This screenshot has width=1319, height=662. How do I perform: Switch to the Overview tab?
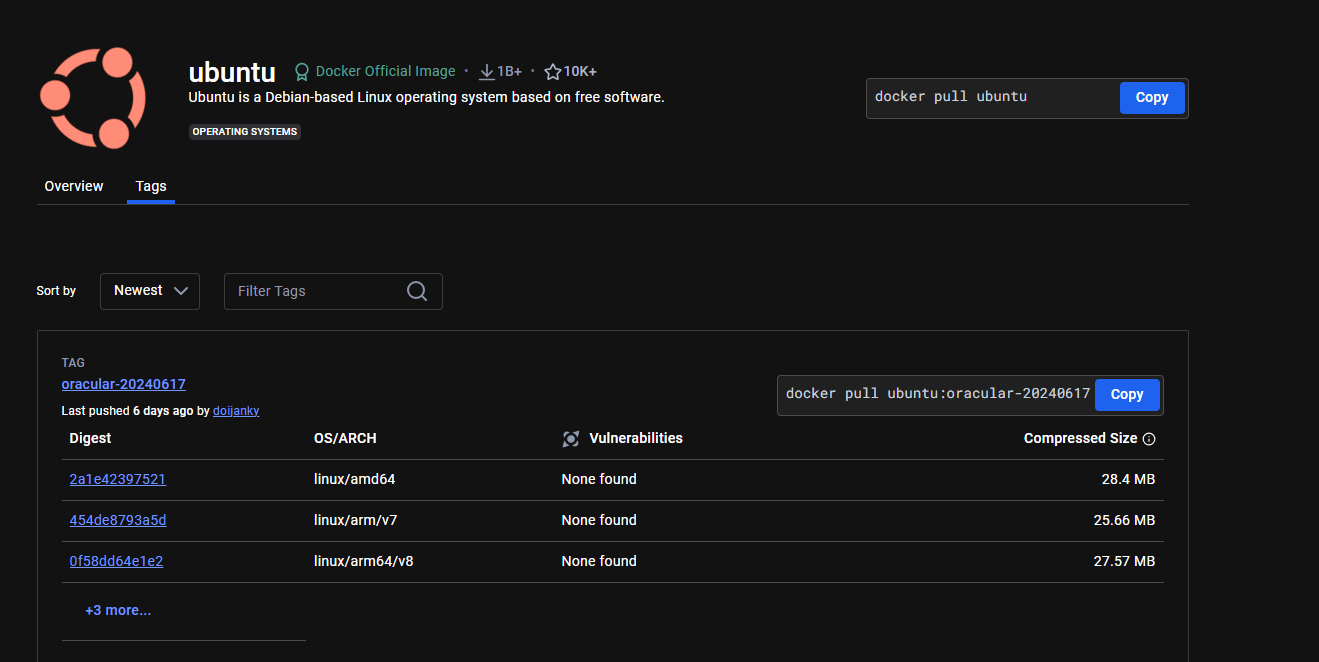click(74, 186)
